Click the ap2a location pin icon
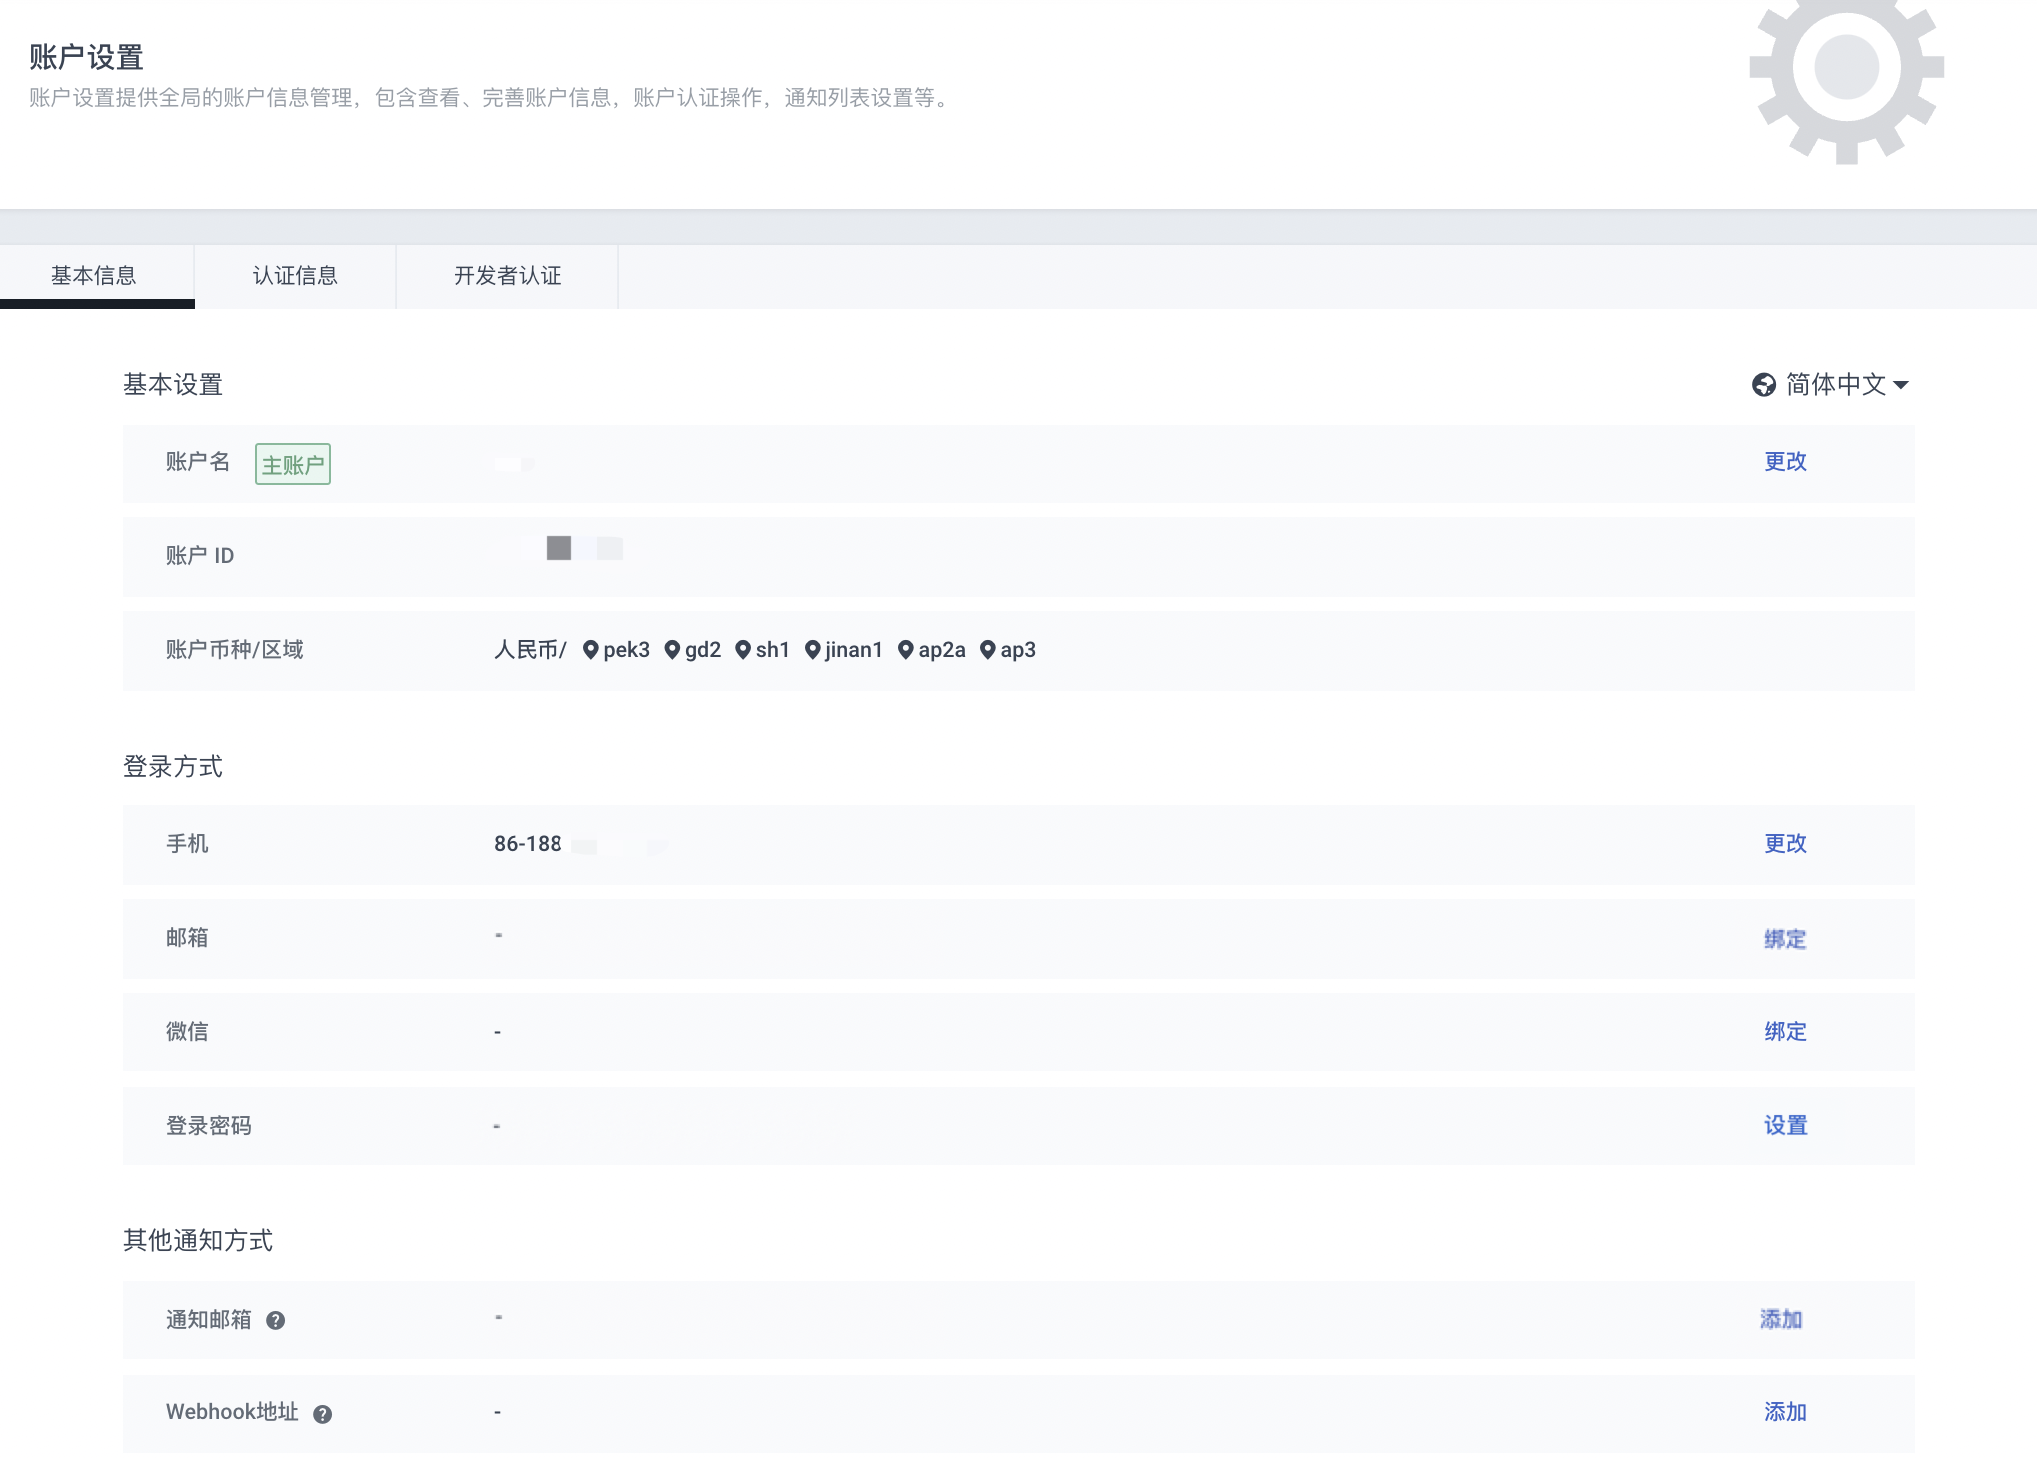The height and width of the screenshot is (1458, 2038). pyautogui.click(x=904, y=649)
